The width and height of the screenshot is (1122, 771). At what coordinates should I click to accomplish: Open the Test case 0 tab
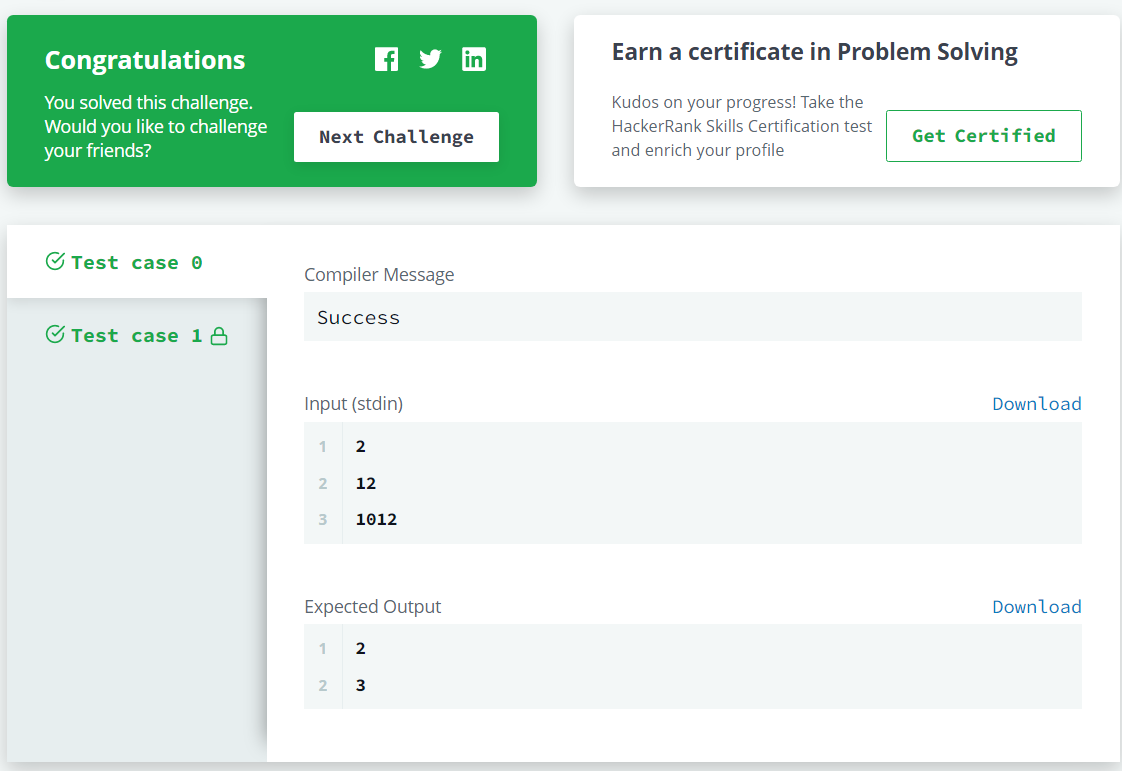pyautogui.click(x=137, y=262)
